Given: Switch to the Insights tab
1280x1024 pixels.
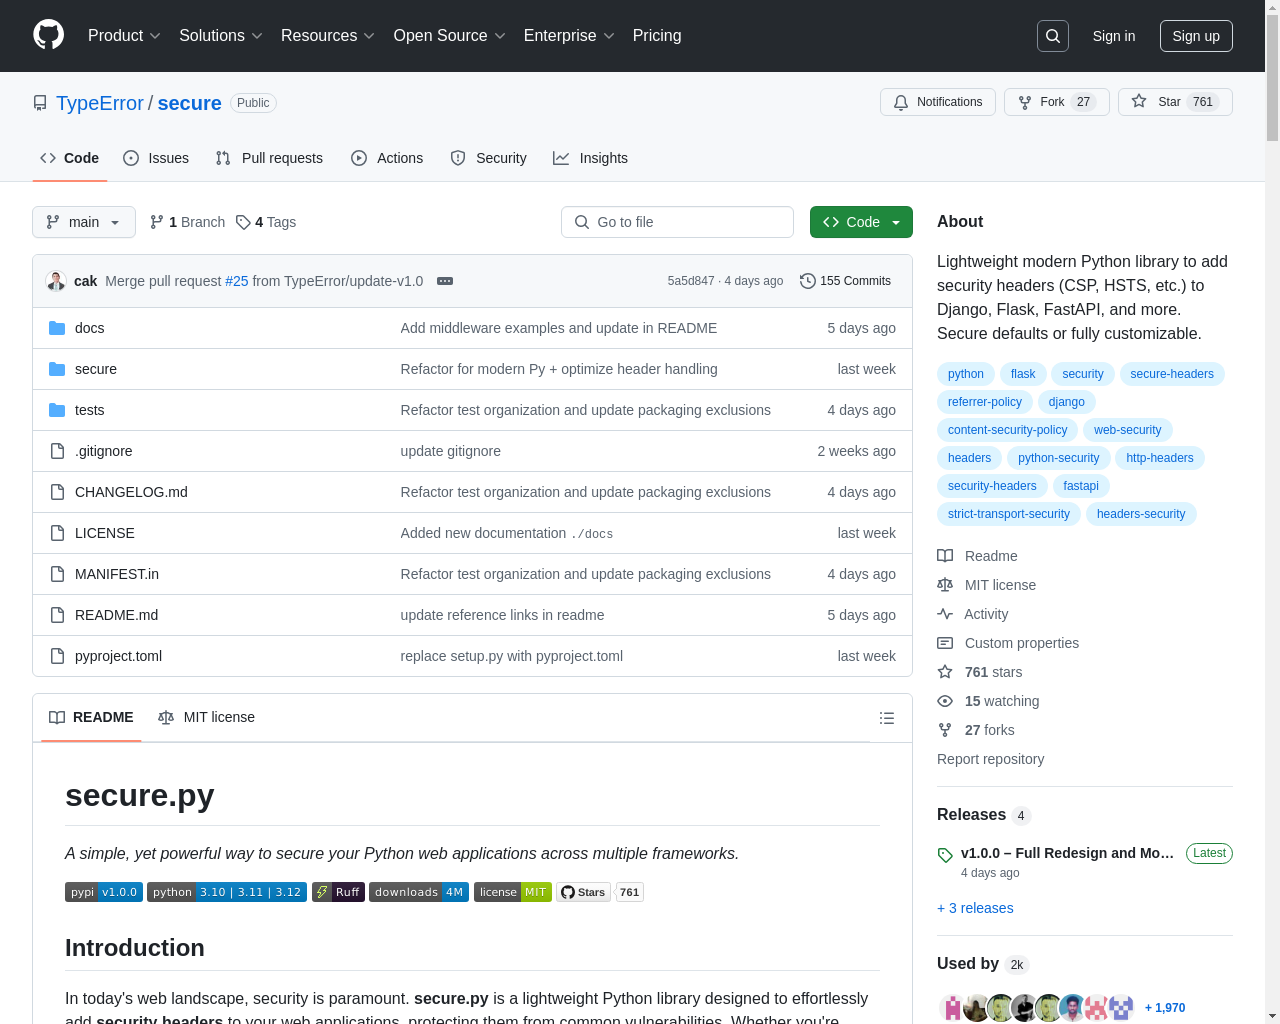Looking at the screenshot, I should (x=591, y=158).
